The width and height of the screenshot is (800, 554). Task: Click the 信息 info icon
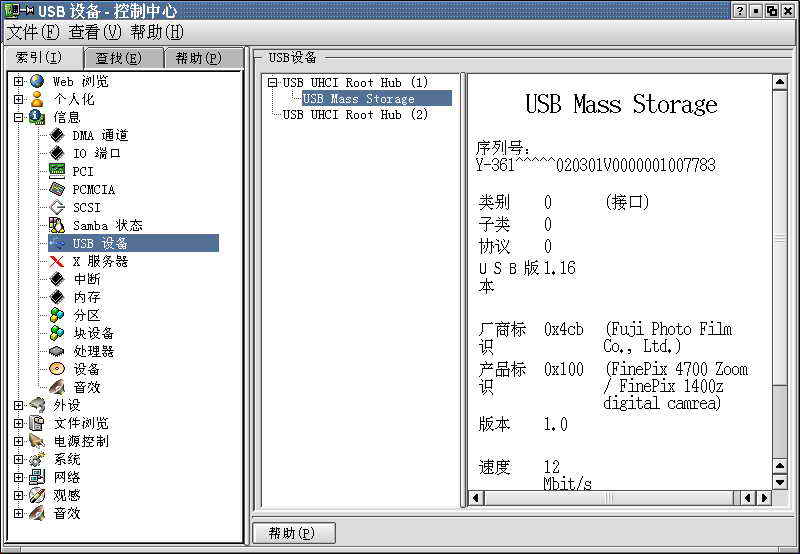click(37, 117)
